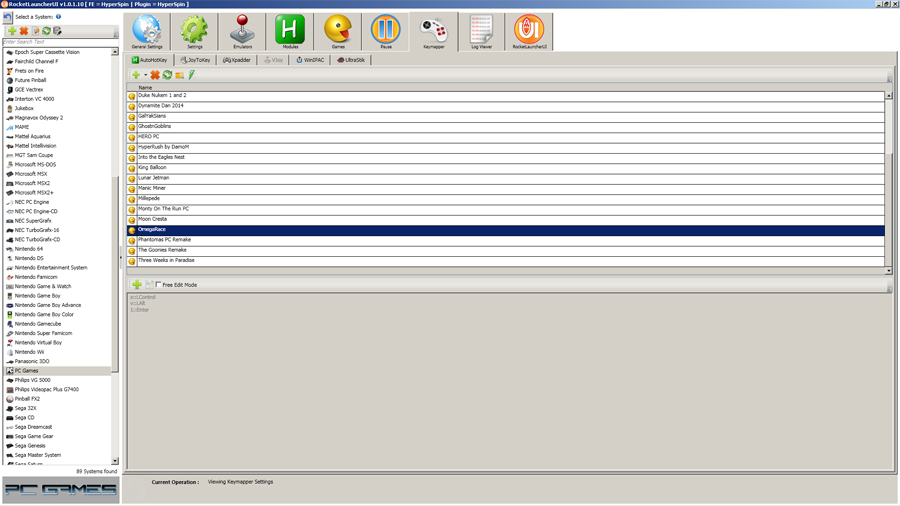Viewport: 900px width, 506px height.
Task: Open the green gear Settings section
Action: [x=195, y=32]
